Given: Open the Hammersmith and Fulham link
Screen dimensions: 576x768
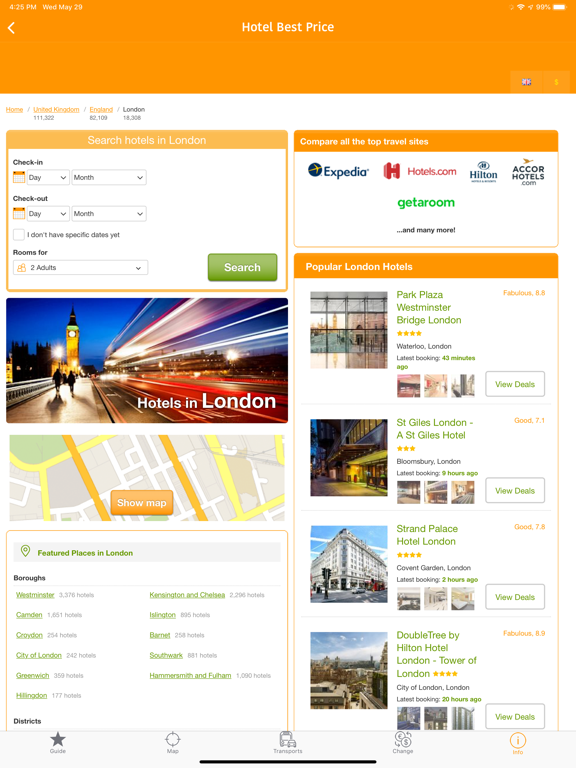Looking at the screenshot, I should [190, 675].
